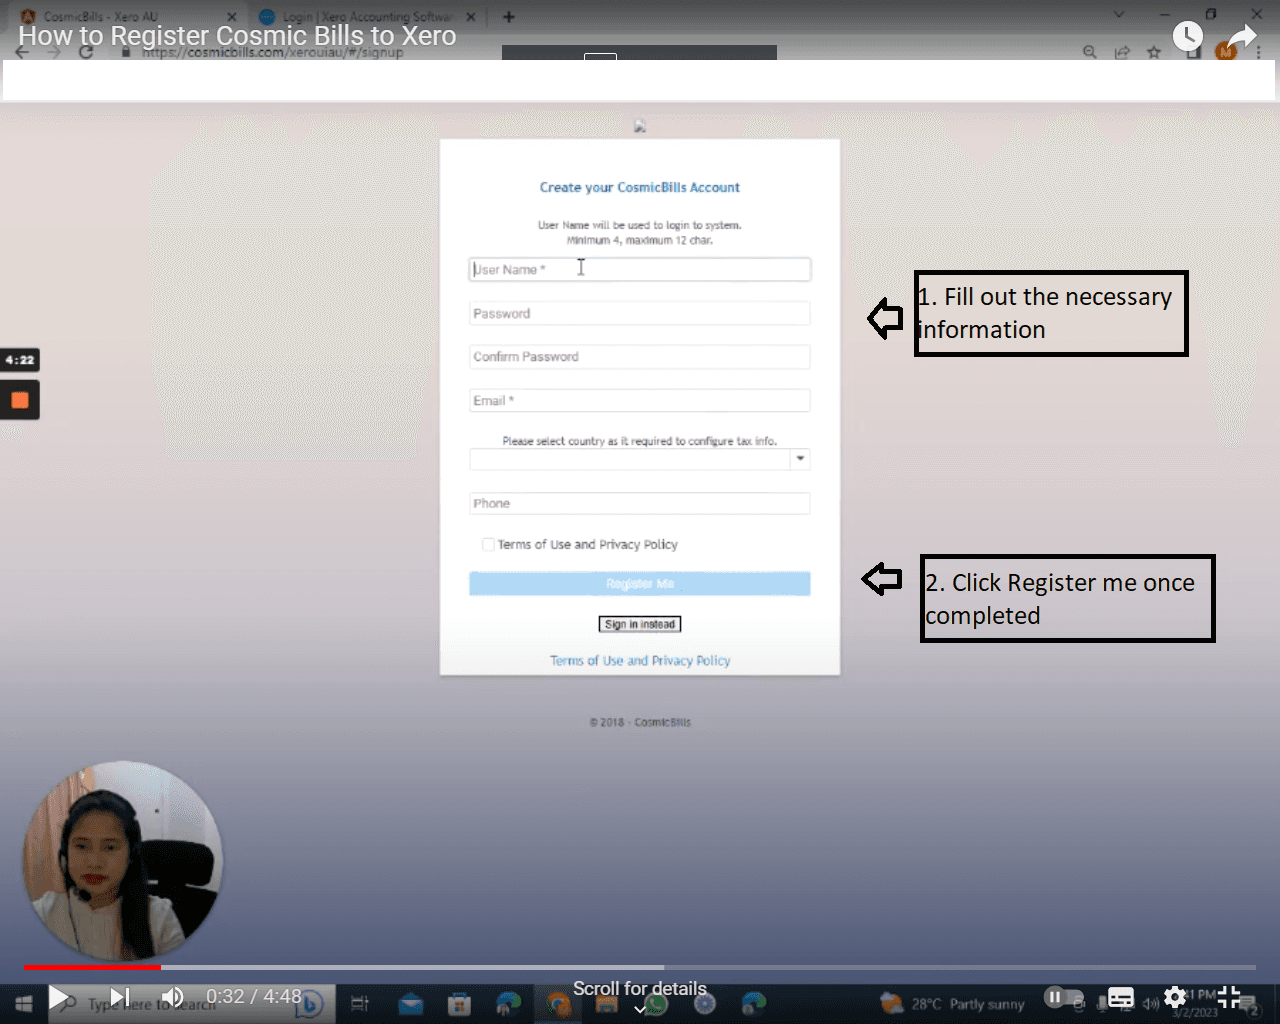Close the CosmicBills - Xero AU tab

pos(232,16)
